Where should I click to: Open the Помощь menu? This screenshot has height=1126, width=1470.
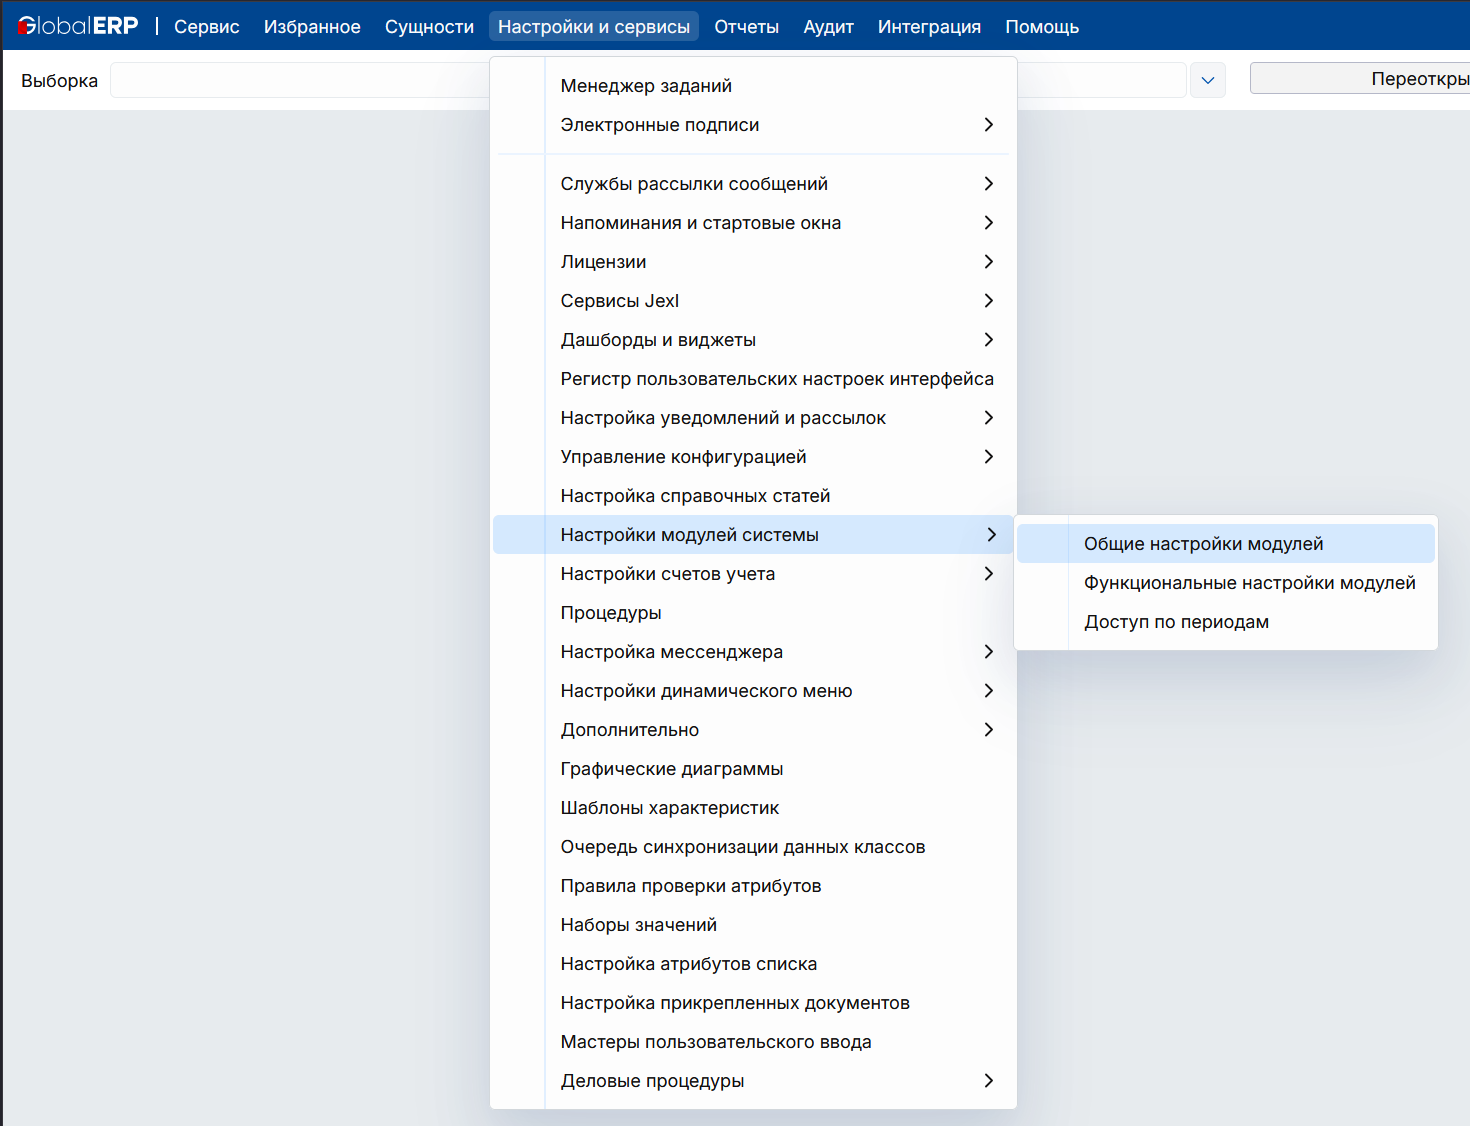click(x=1041, y=27)
